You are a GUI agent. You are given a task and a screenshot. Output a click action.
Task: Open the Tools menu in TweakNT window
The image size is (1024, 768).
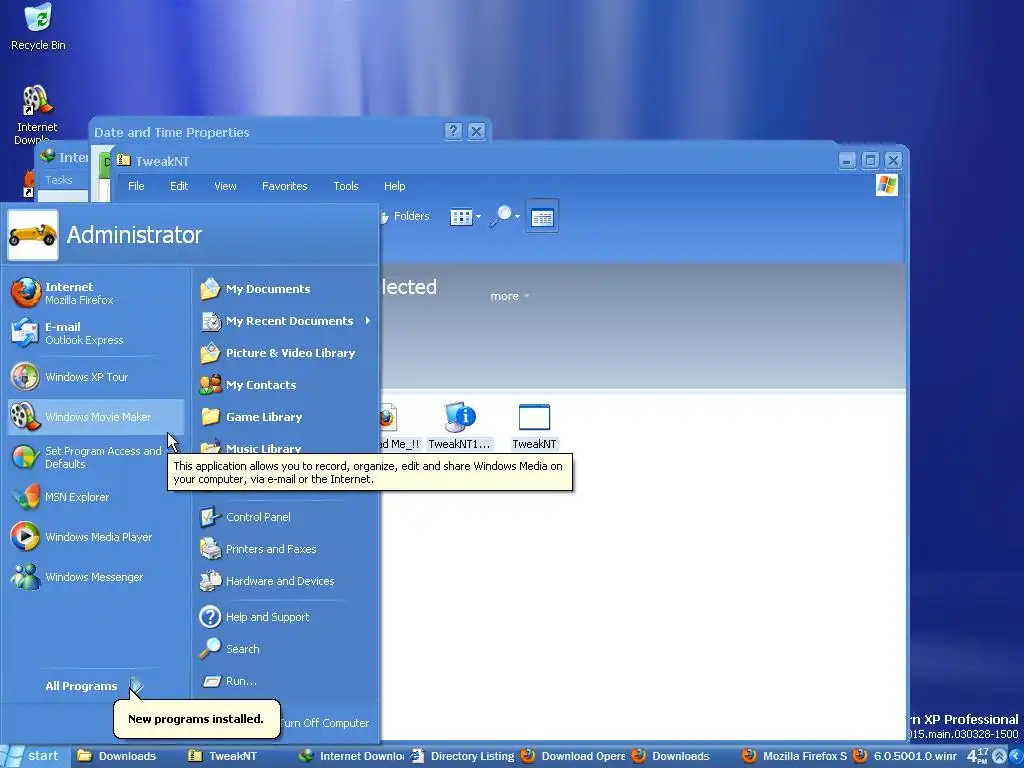click(345, 186)
